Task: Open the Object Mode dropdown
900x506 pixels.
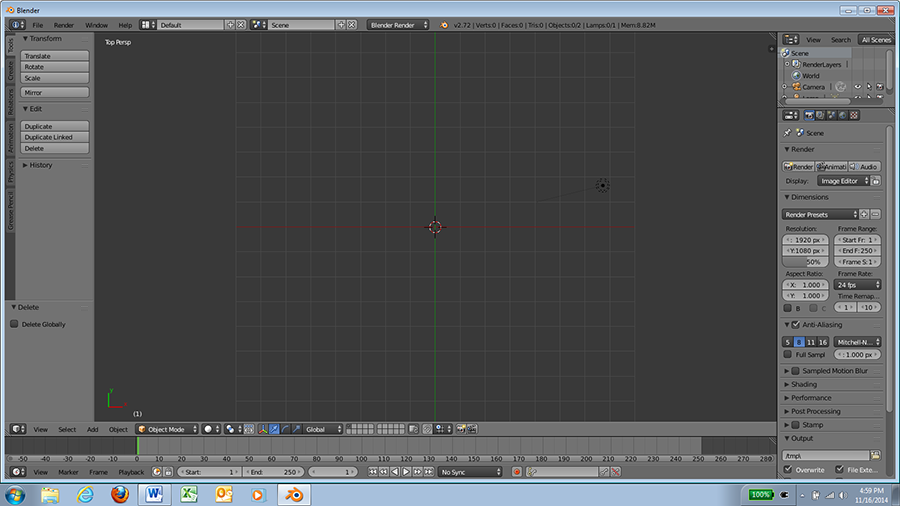Action: (x=167, y=429)
